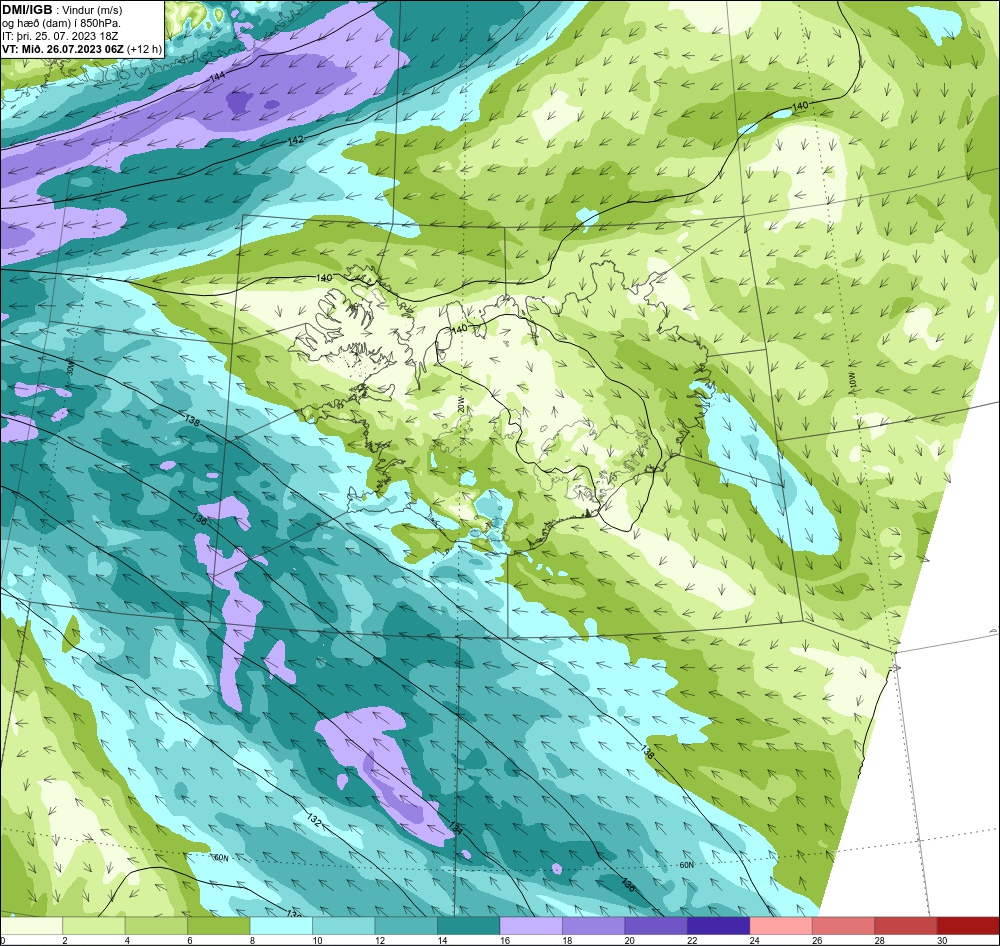1000x946 pixels.
Task: Click the legend tick value 30
Action: 942,940
